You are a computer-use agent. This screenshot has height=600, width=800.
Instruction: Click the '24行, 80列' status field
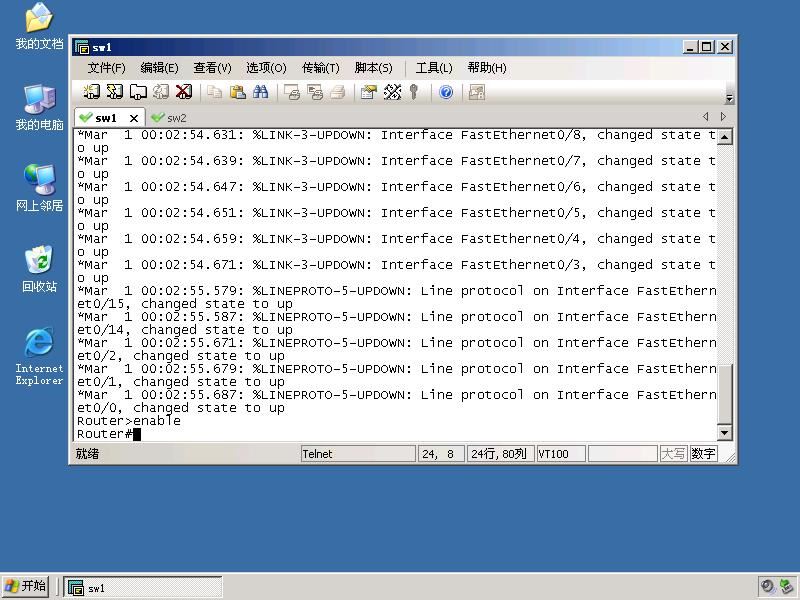501,454
